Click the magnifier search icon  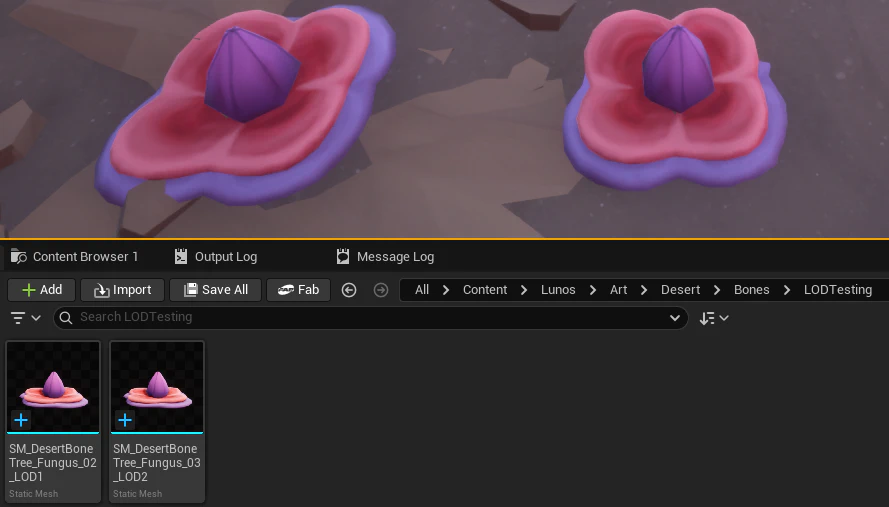click(66, 318)
